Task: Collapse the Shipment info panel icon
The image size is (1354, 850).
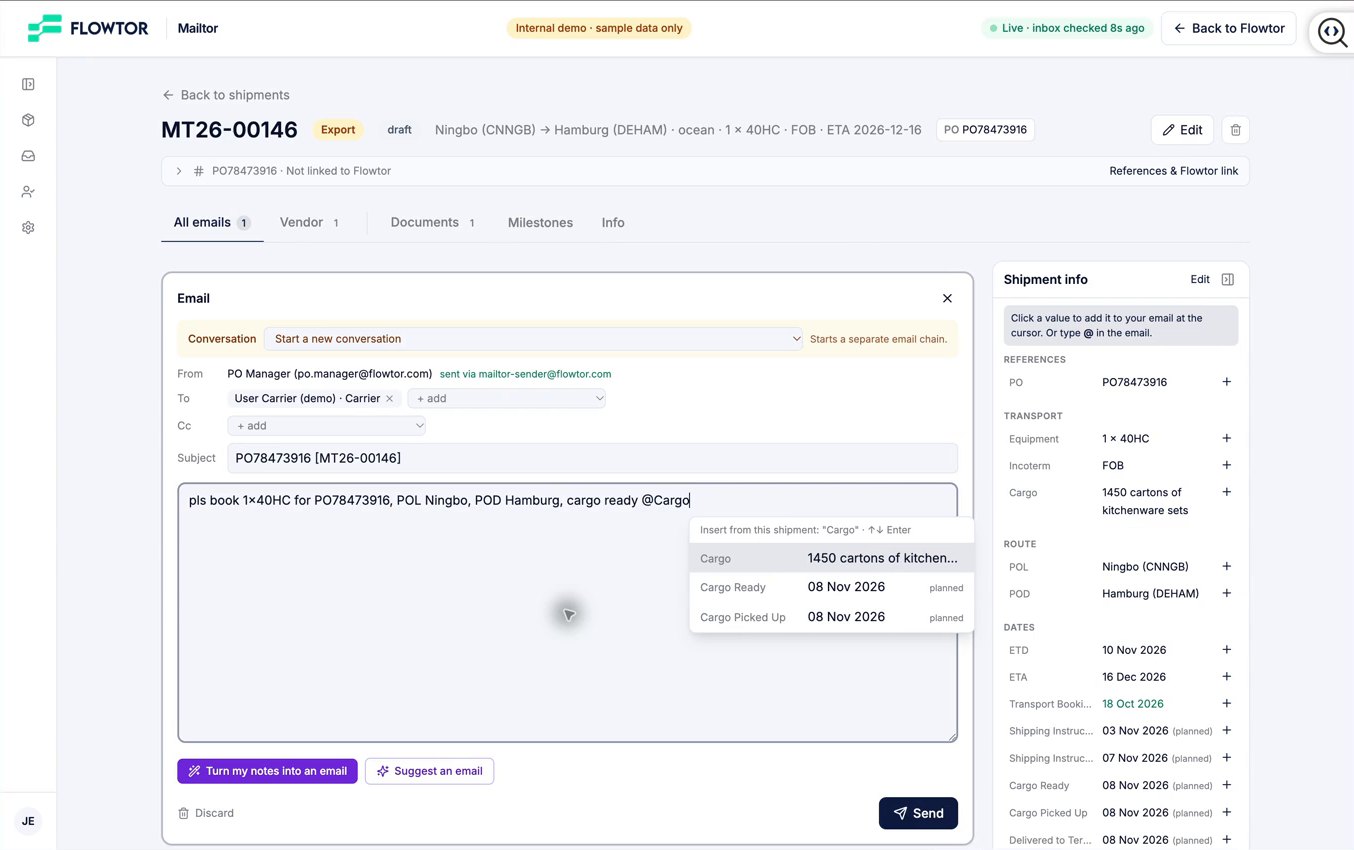Action: [1228, 280]
